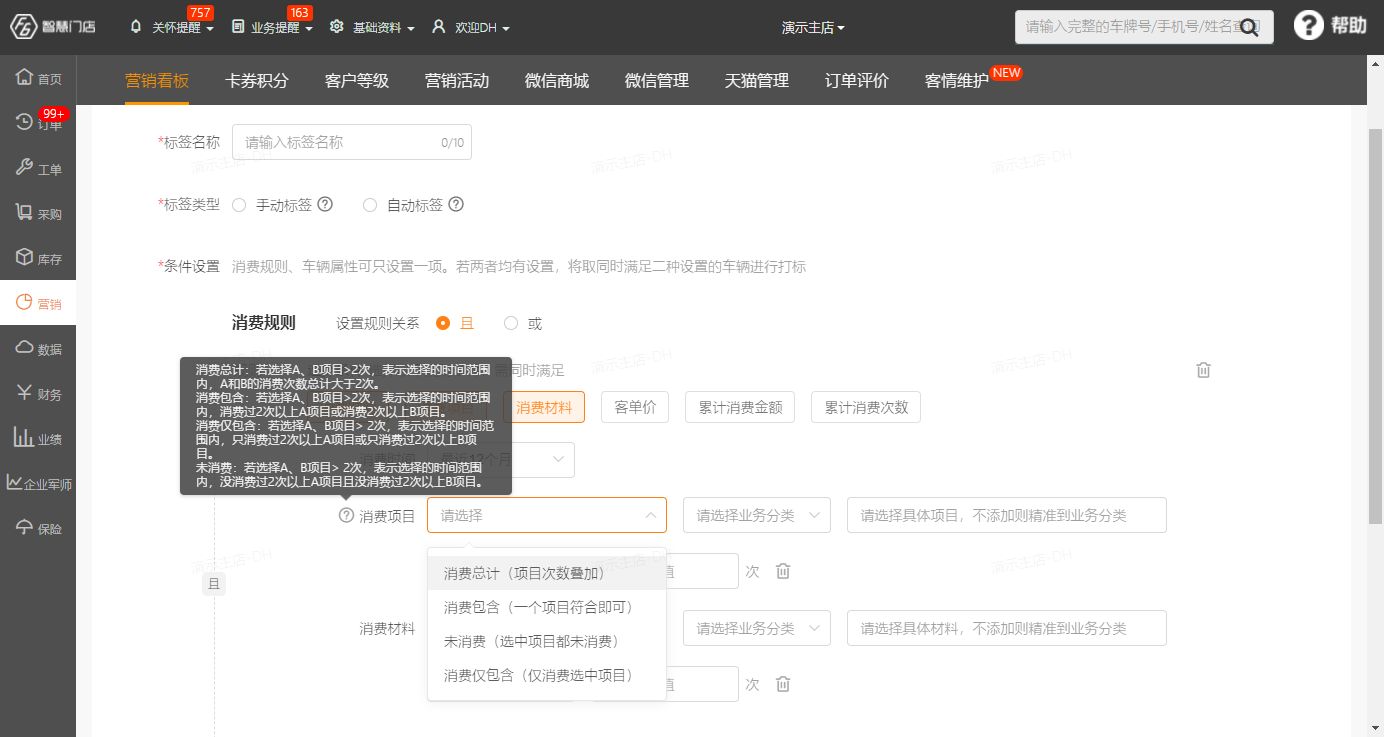1384x737 pixels.
Task: Open 帮助 question mark icon
Action: [x=1309, y=26]
